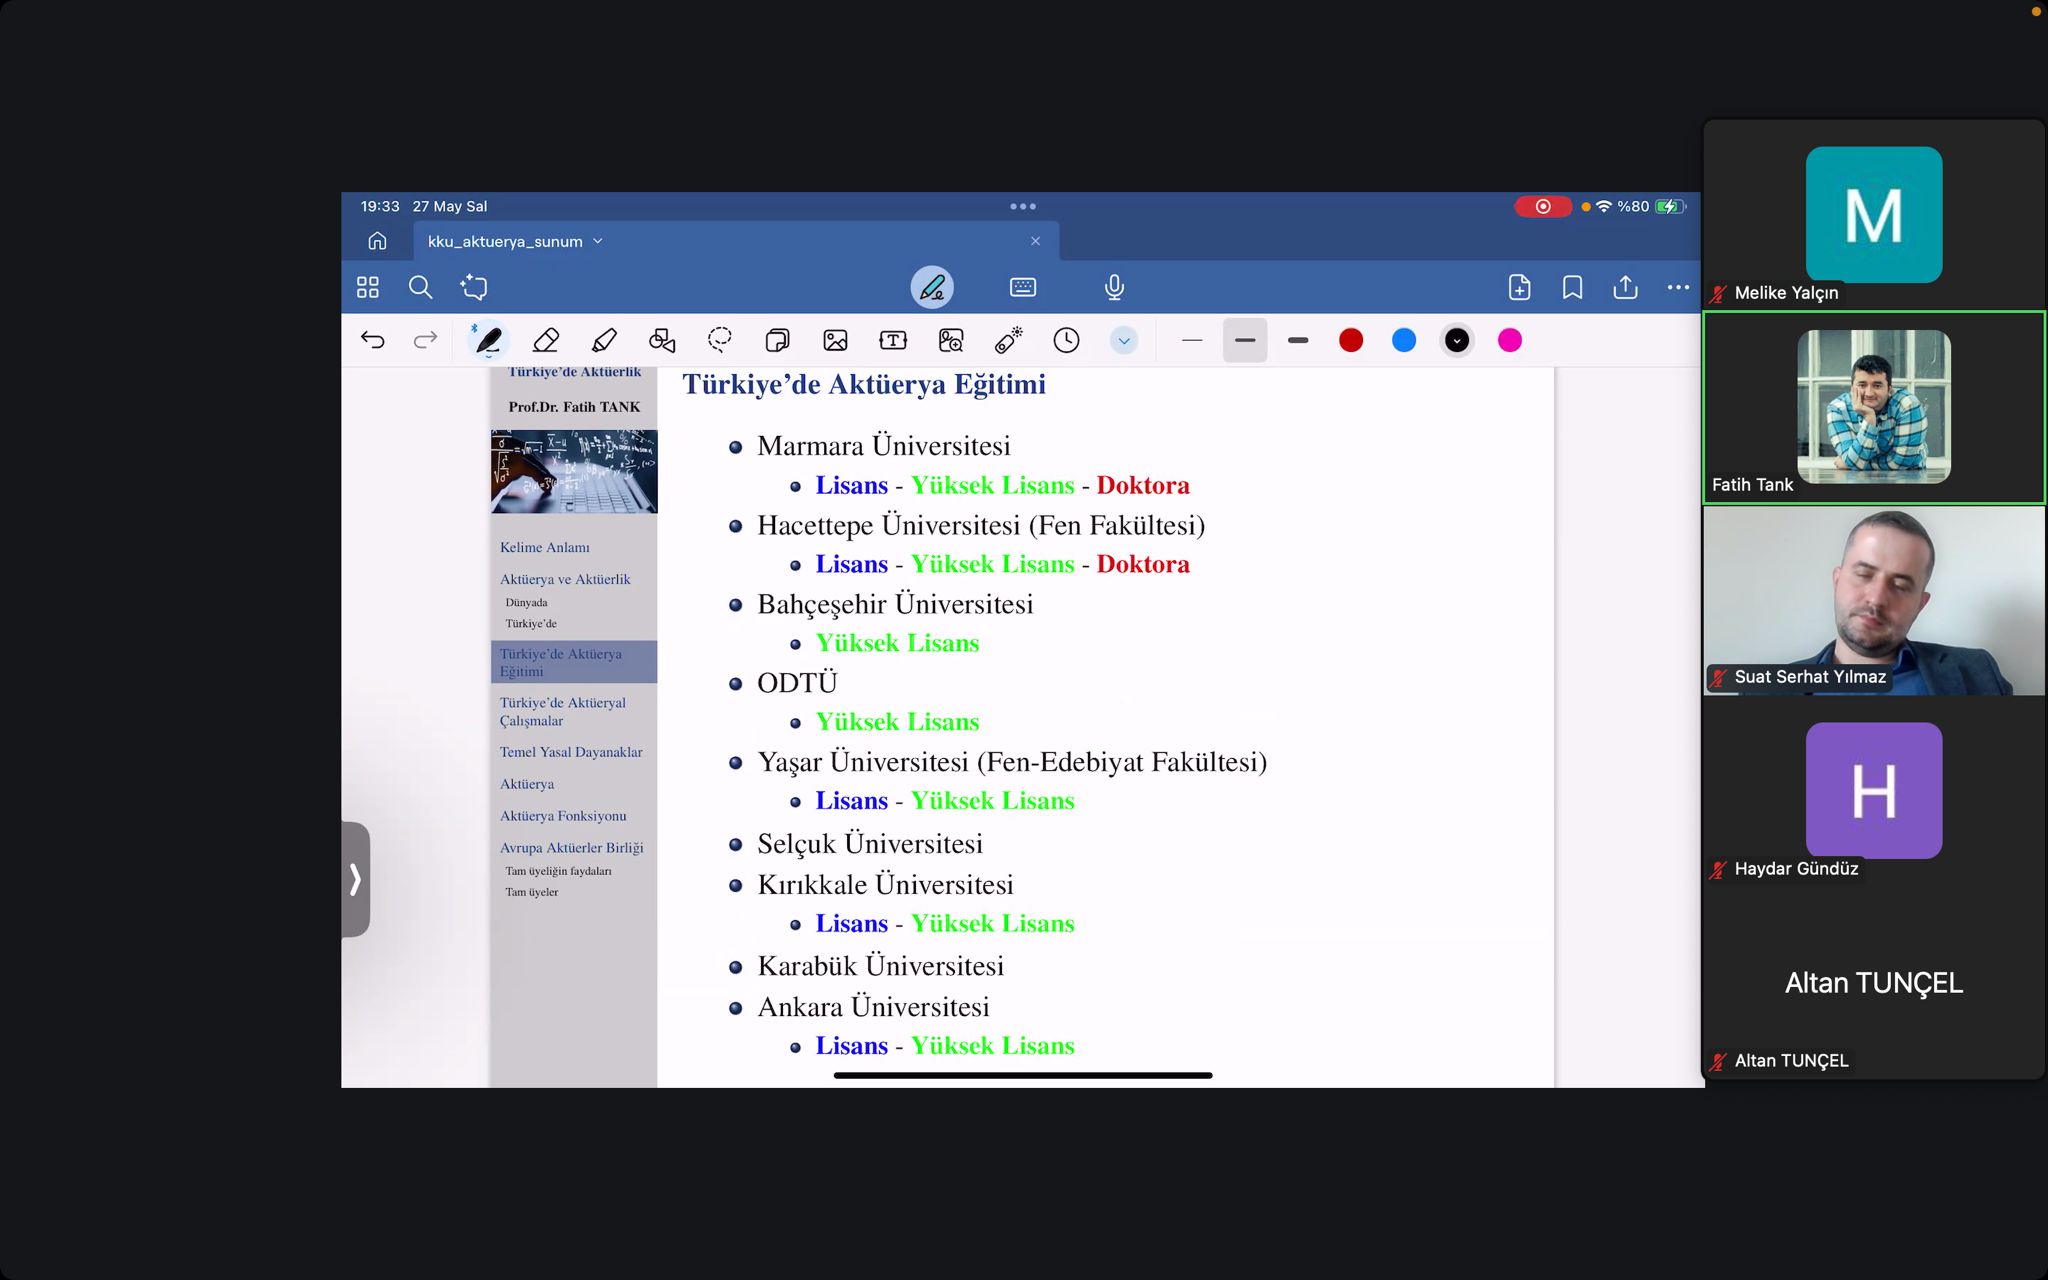Choose the thin stroke width
2048x1280 pixels.
click(1191, 341)
